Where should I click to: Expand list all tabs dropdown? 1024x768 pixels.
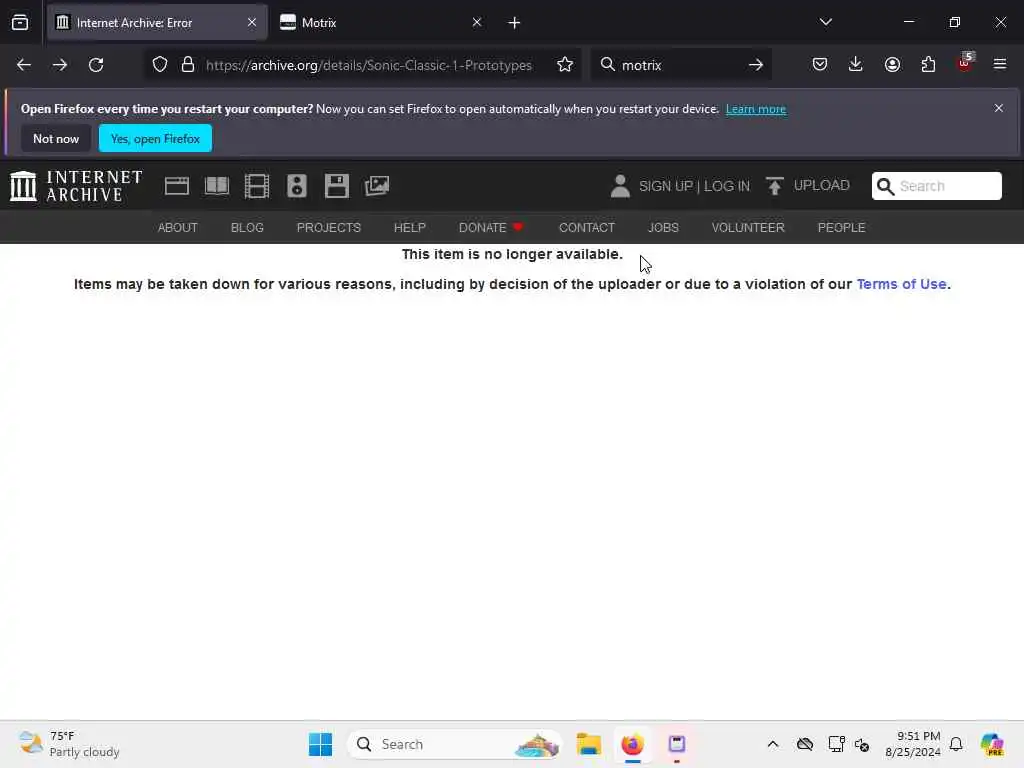coord(825,22)
